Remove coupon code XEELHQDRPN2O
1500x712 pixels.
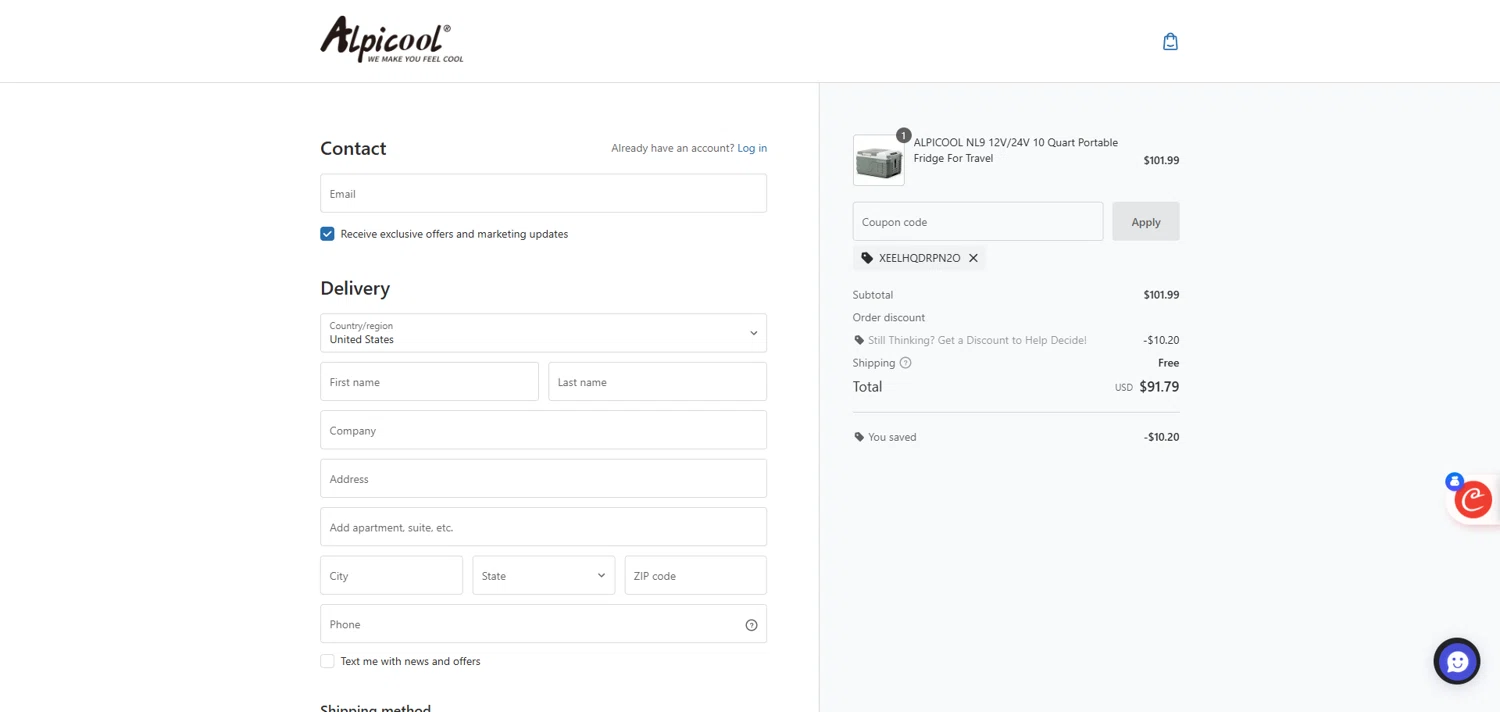coord(973,258)
